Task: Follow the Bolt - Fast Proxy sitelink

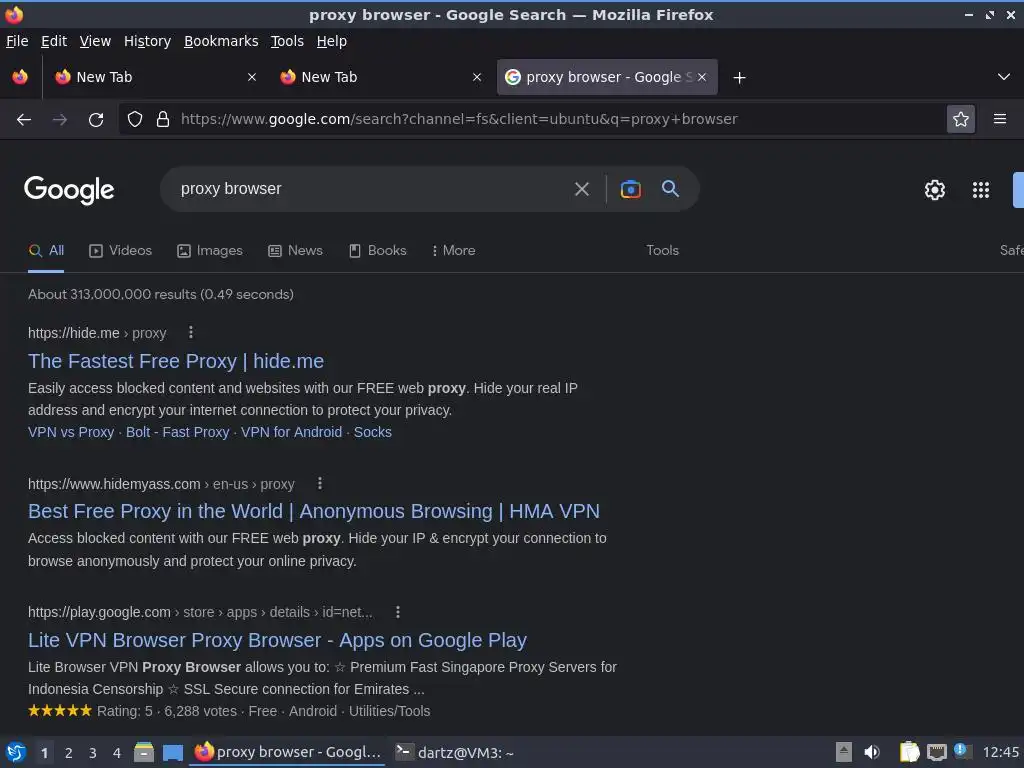Action: coord(178,432)
